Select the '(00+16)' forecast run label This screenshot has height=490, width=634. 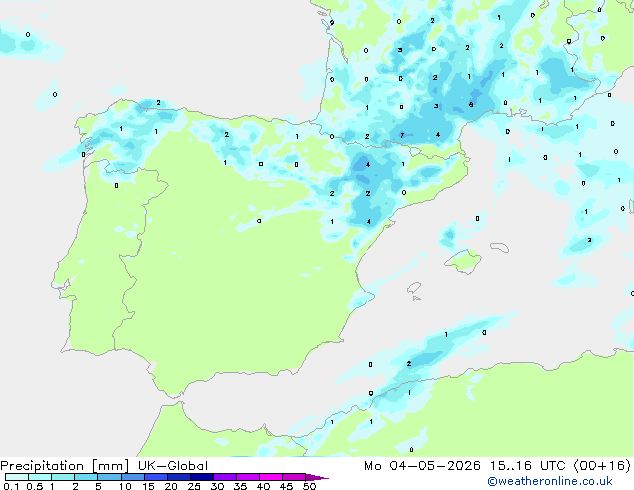point(602,466)
